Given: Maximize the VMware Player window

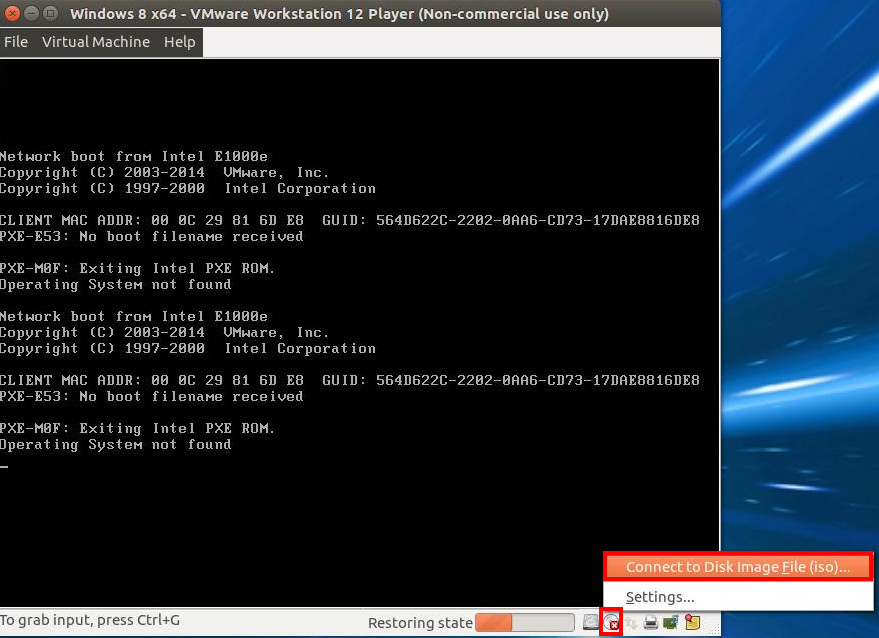Looking at the screenshot, I should (x=50, y=13).
